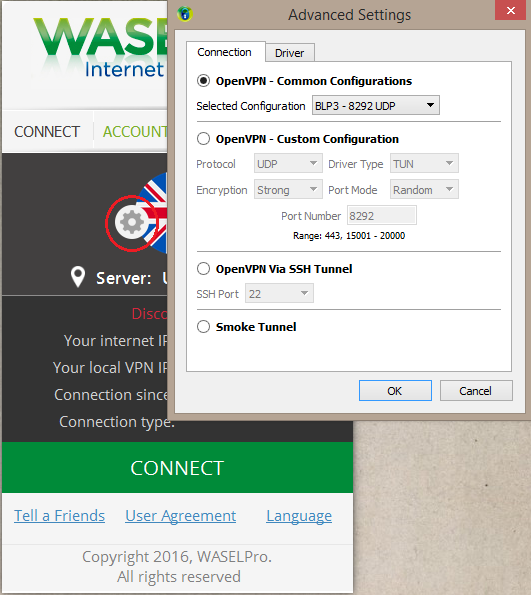Click the UK flag server icon

(154, 213)
